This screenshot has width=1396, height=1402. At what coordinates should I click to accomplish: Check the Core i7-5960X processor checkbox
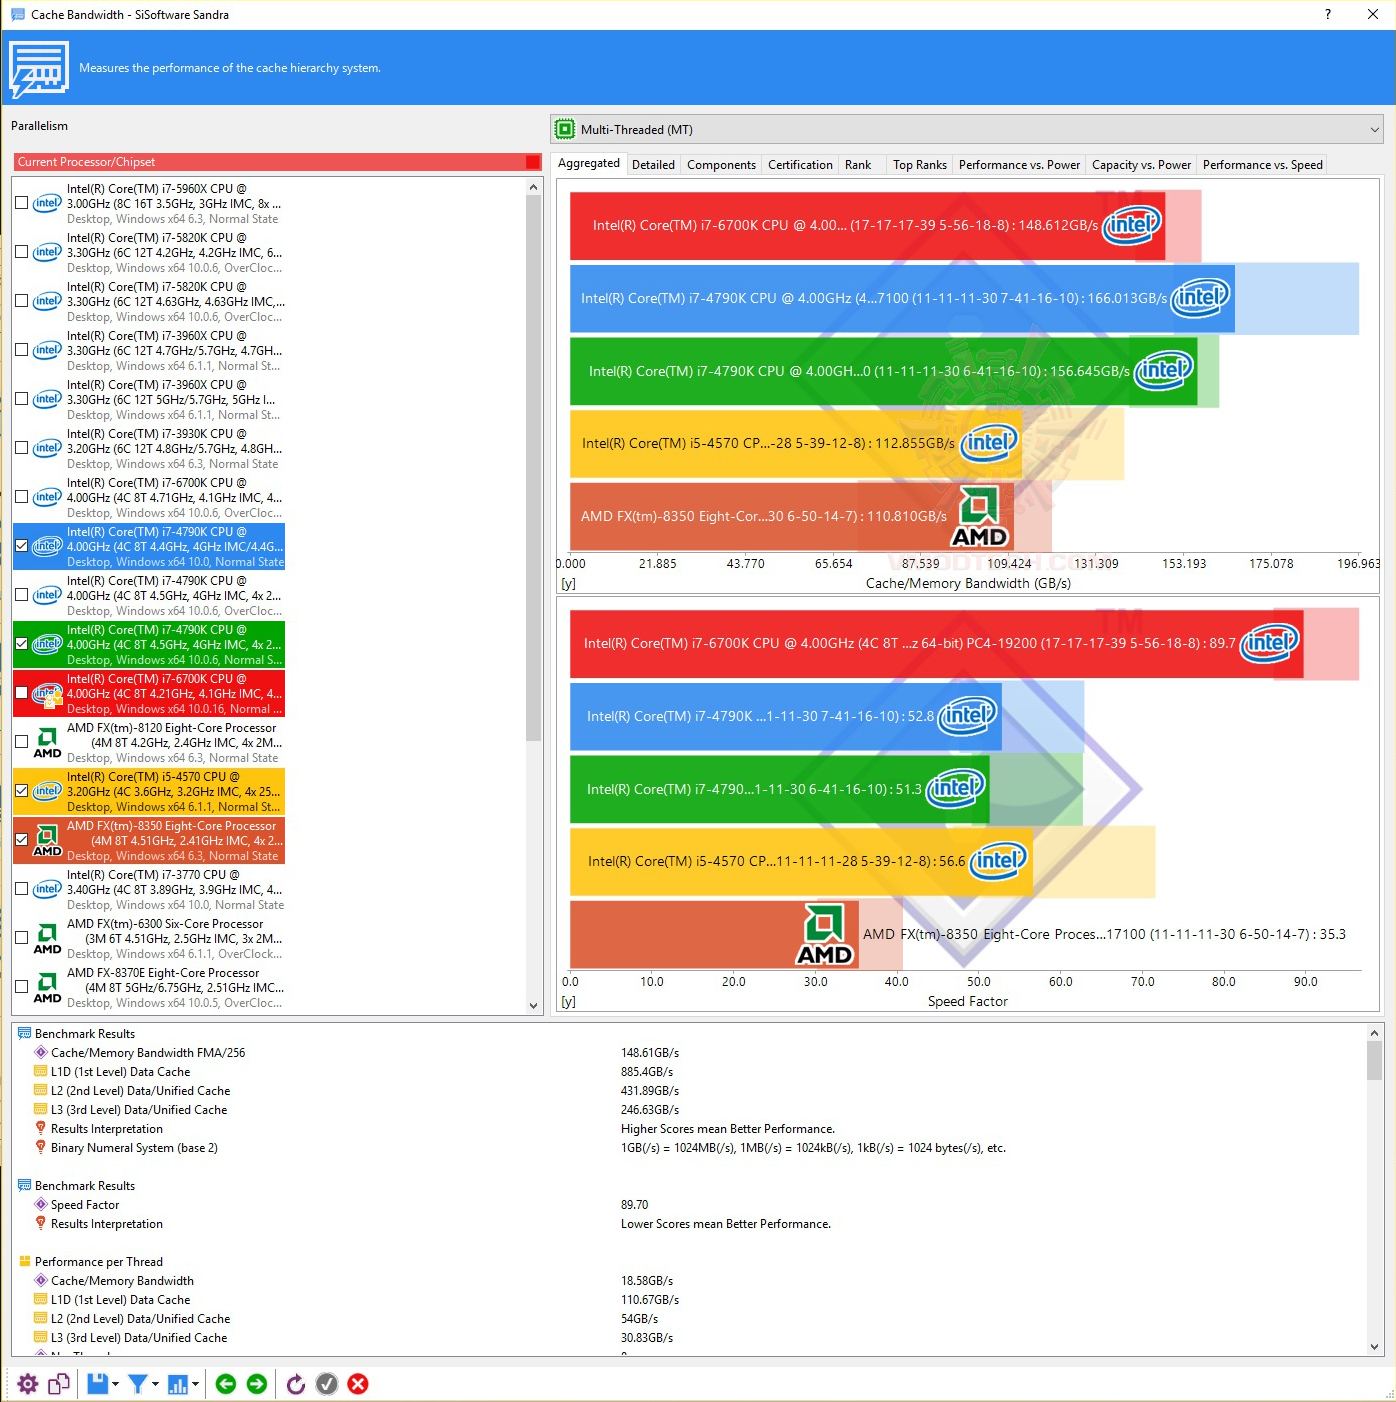[x=22, y=203]
